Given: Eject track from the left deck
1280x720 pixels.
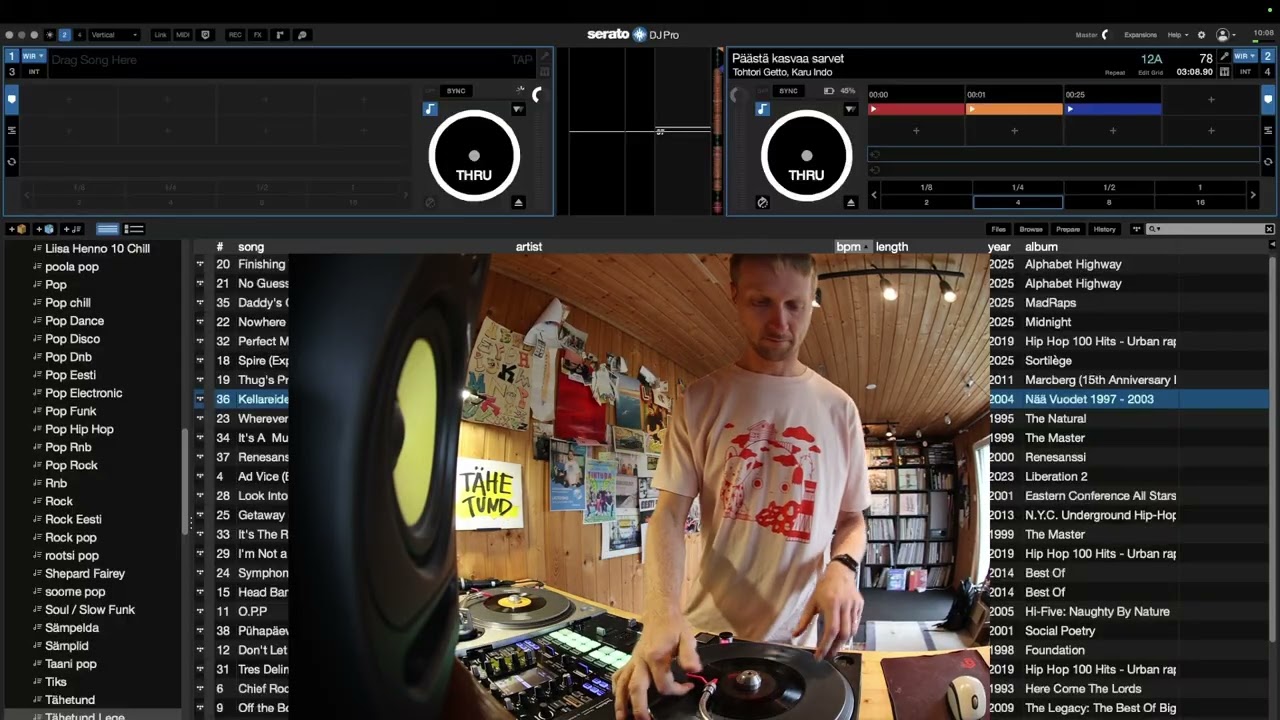Looking at the screenshot, I should [x=518, y=203].
